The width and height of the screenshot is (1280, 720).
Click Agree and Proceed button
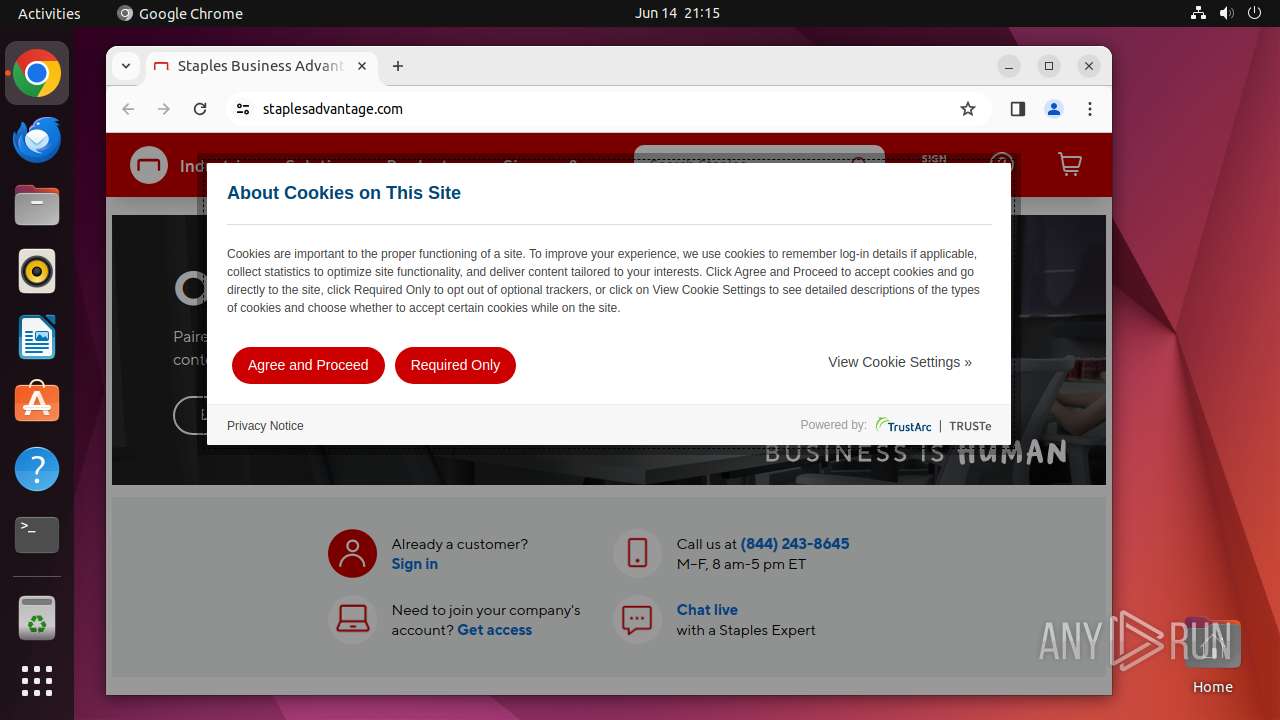pyautogui.click(x=308, y=365)
